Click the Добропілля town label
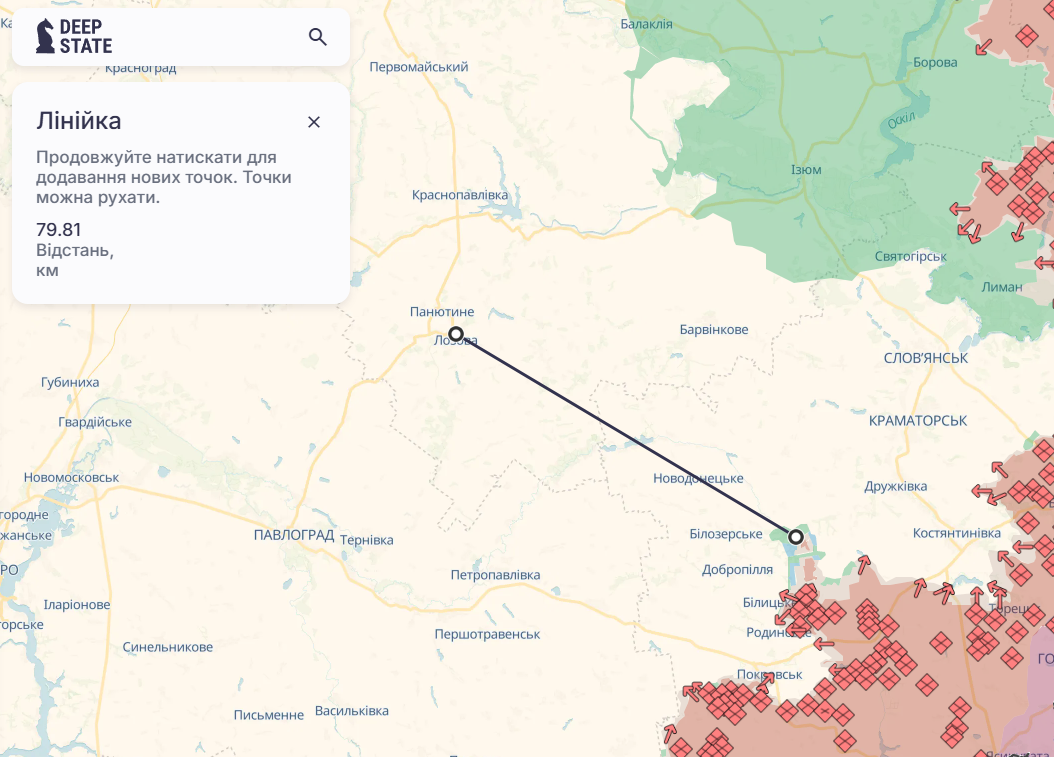This screenshot has height=757, width=1054. pyautogui.click(x=737, y=570)
